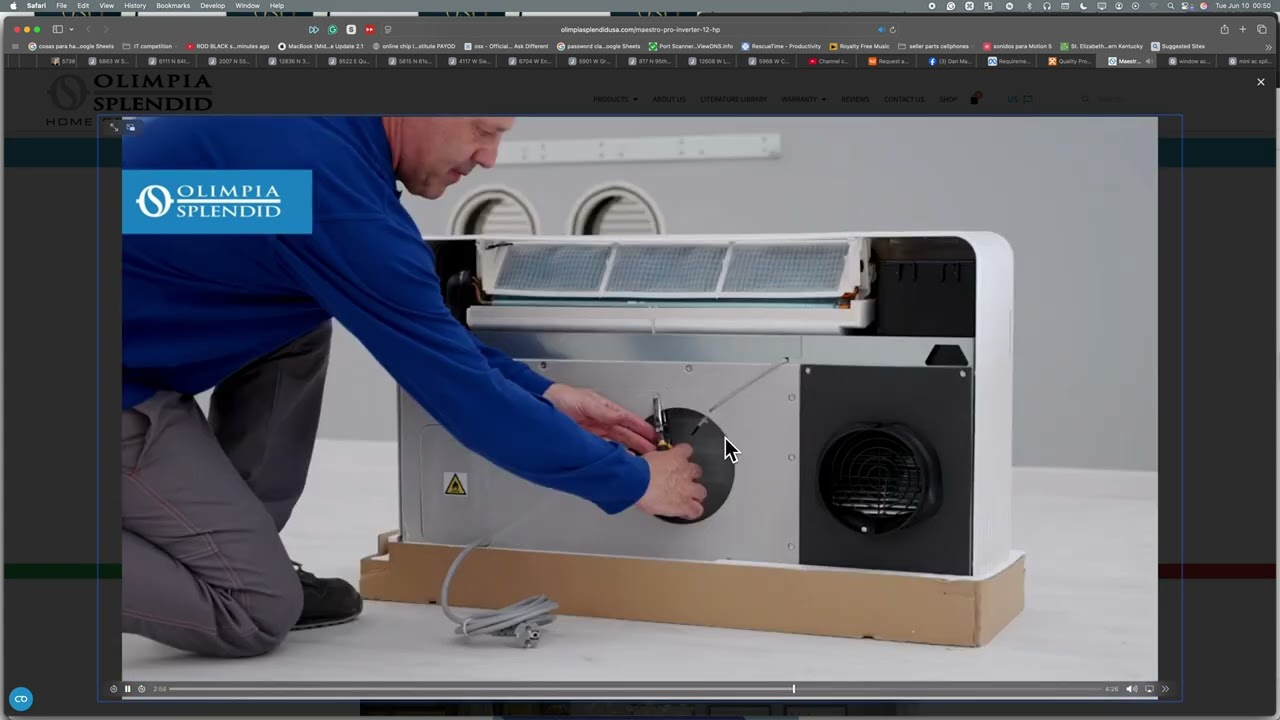Open the Grammarly extension icon

pyautogui.click(x=333, y=30)
